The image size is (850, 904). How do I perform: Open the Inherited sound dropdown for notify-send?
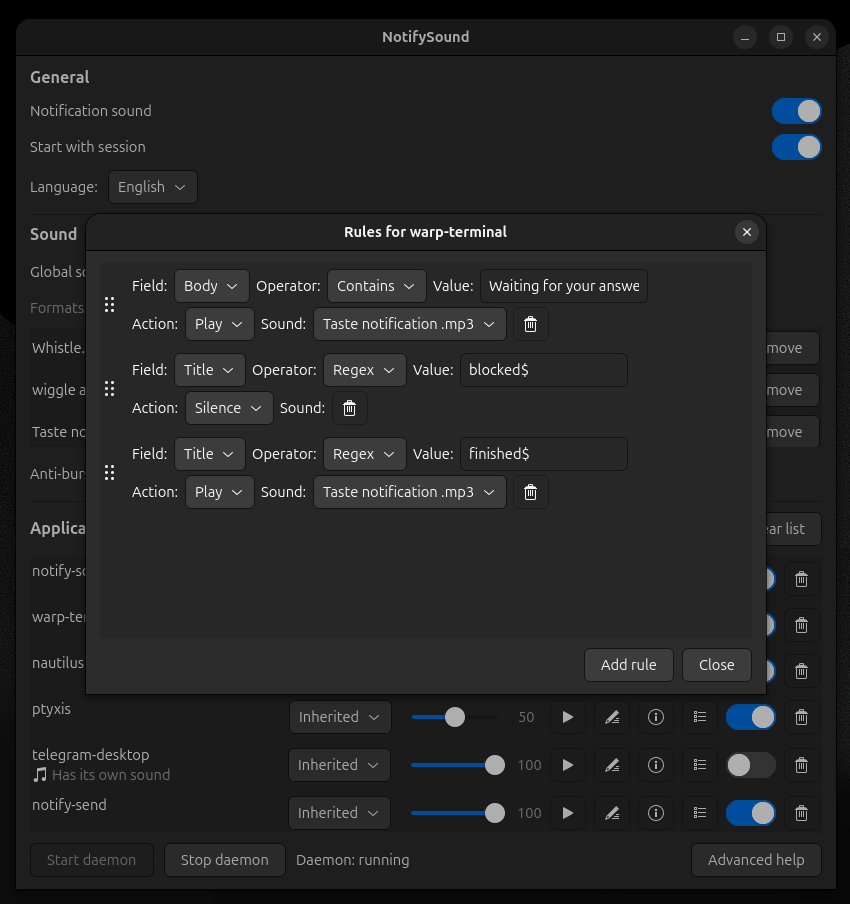click(x=340, y=813)
